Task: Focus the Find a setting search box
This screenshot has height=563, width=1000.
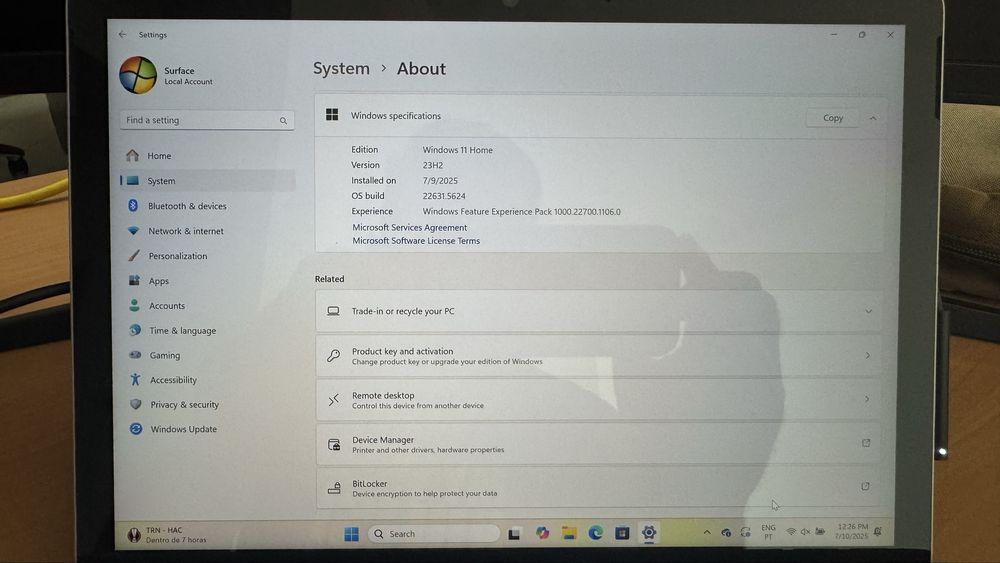Action: [x=207, y=120]
